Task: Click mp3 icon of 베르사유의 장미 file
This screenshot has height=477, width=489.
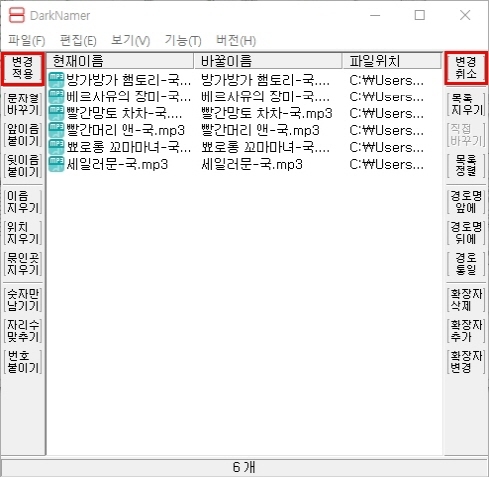Action: coord(56,97)
